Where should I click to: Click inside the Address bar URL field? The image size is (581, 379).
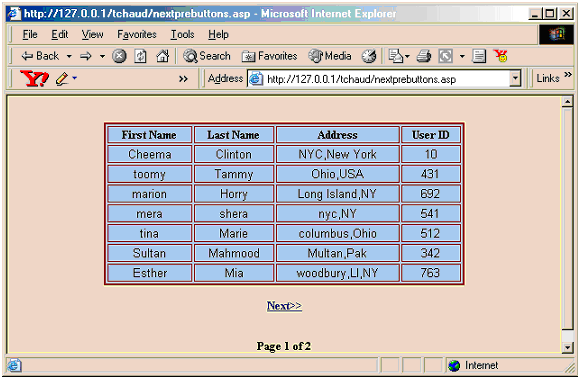[385, 79]
